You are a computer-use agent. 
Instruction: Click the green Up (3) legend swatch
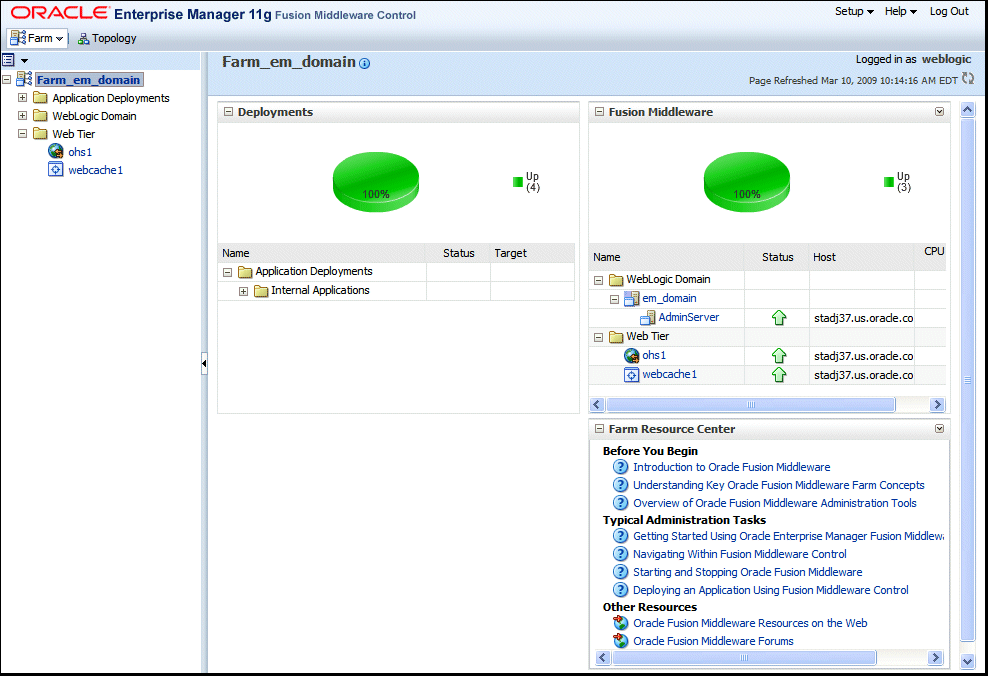point(889,182)
